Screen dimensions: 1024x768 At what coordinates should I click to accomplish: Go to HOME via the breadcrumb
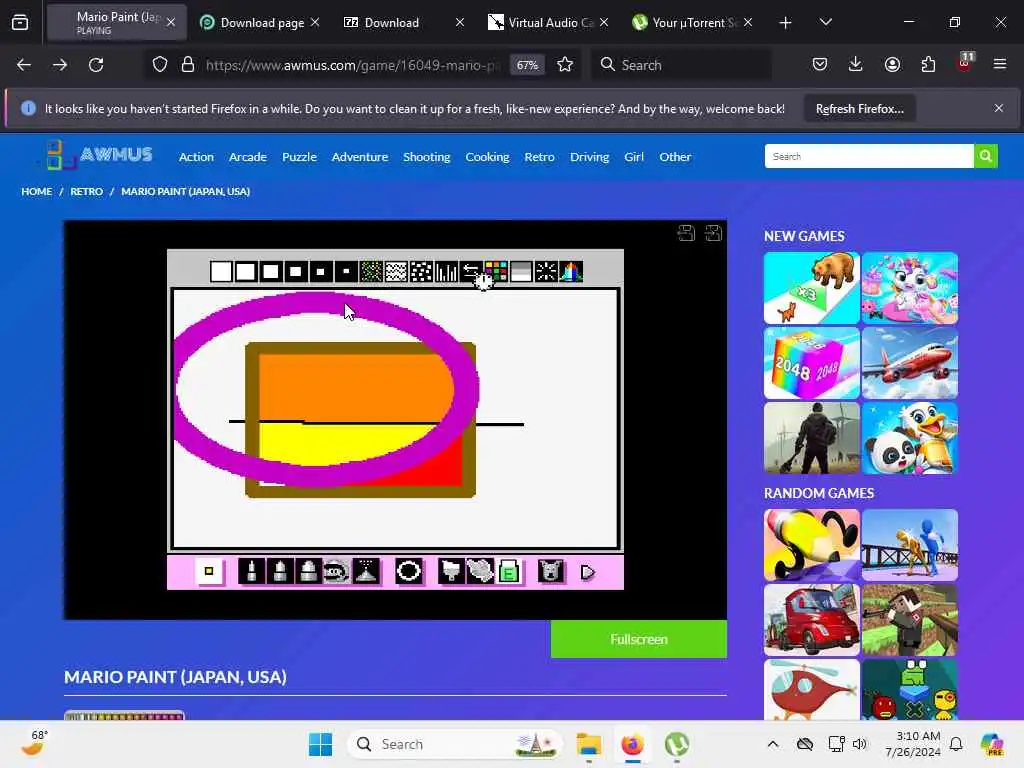pos(37,191)
